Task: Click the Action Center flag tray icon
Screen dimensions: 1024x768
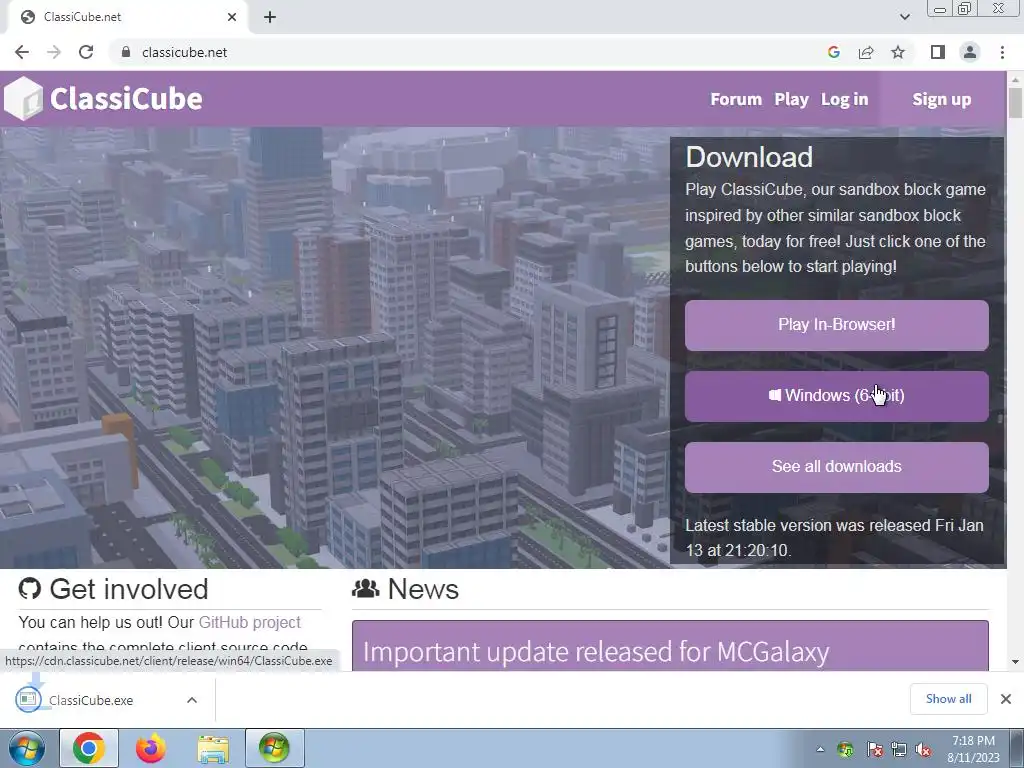Action: coord(874,750)
